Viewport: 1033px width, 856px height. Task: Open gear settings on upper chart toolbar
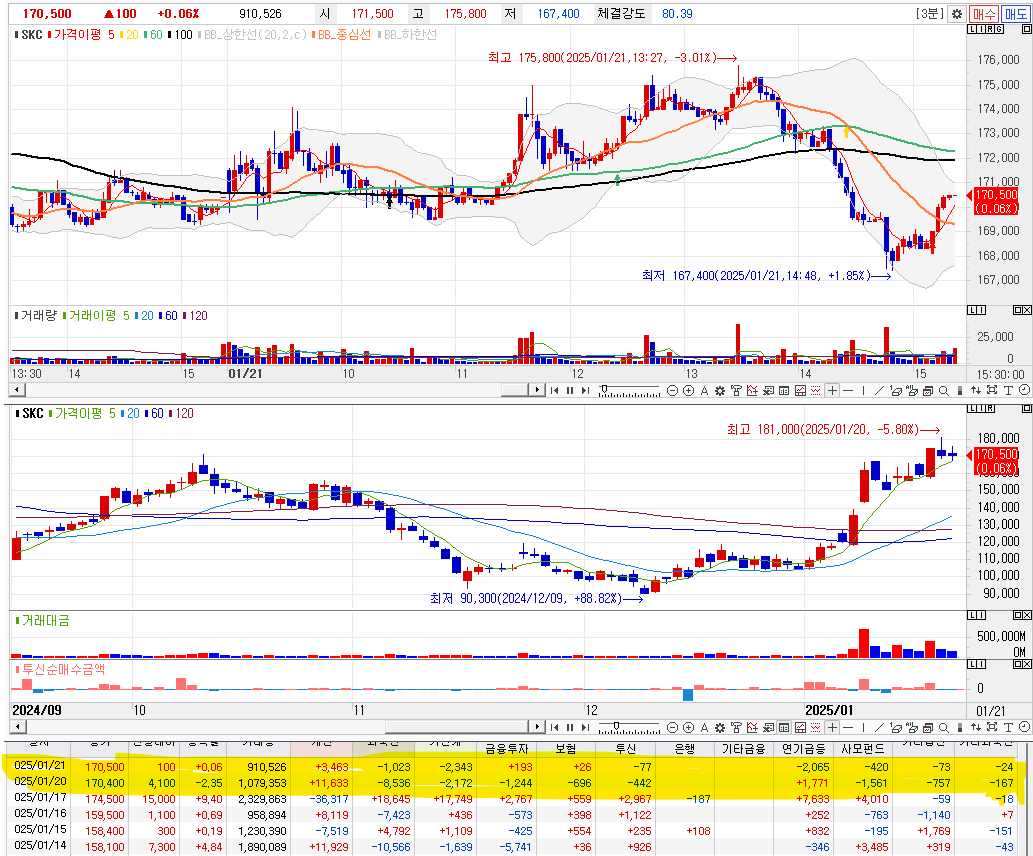tap(720, 391)
